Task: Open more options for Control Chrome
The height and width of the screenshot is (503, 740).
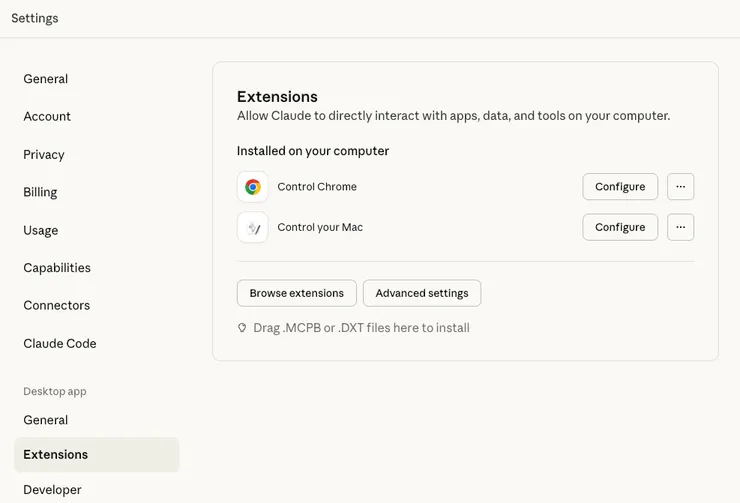Action: click(680, 187)
